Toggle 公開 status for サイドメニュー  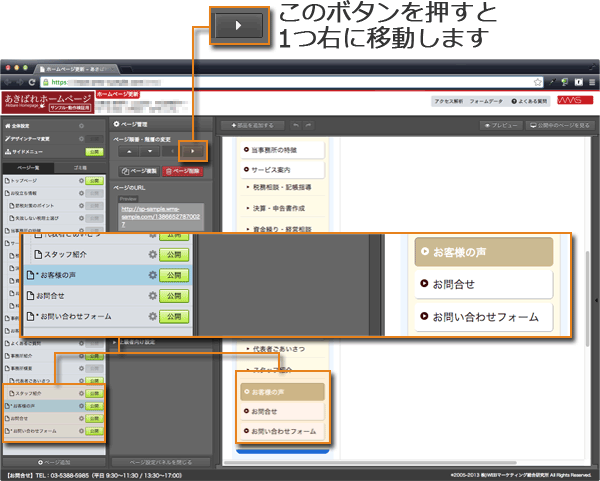(94, 152)
